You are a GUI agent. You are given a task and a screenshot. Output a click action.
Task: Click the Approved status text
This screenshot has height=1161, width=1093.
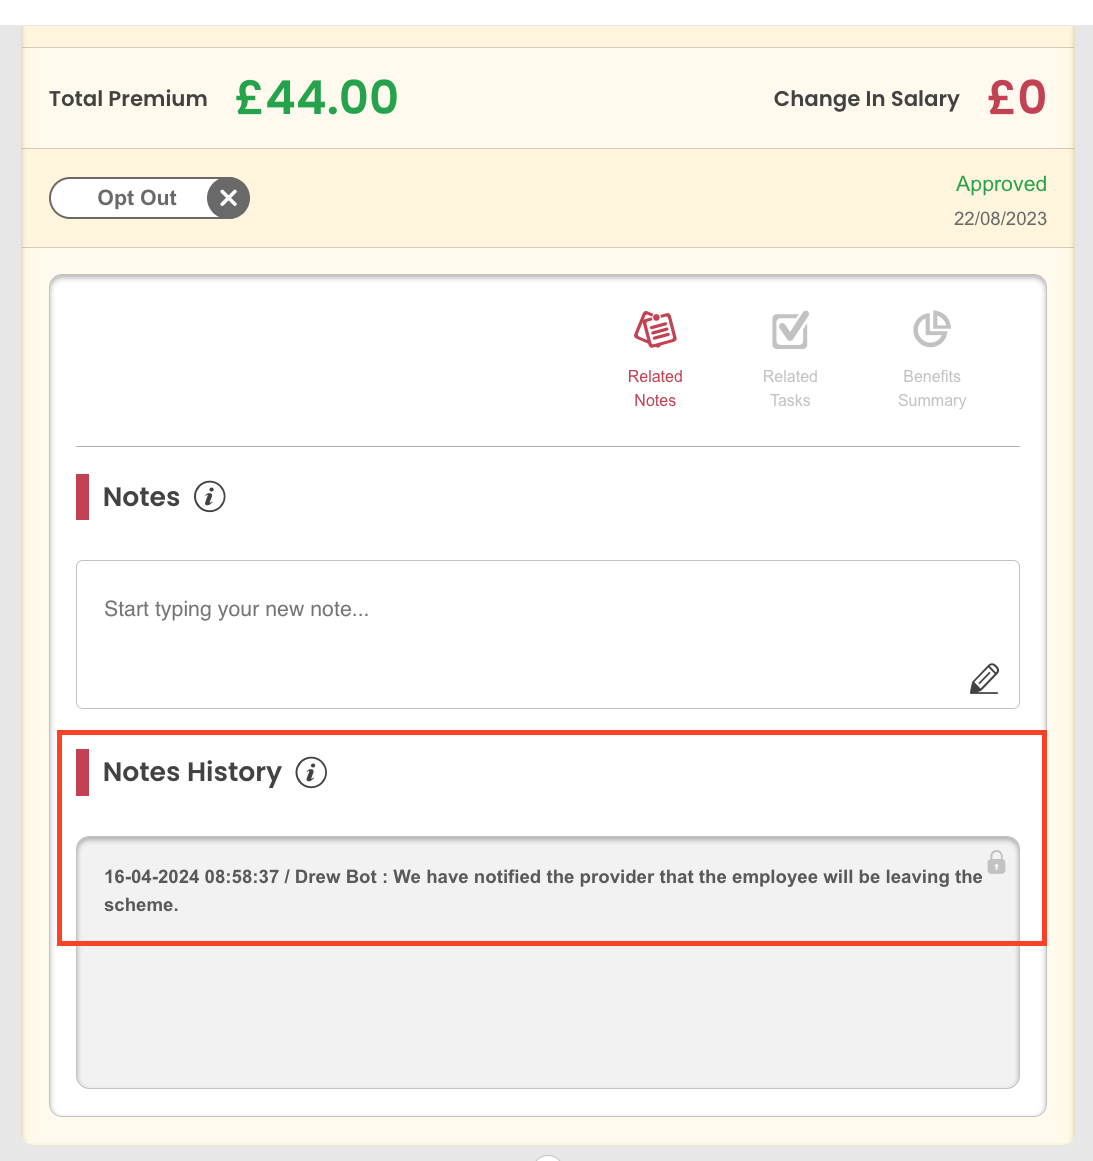pos(1001,184)
